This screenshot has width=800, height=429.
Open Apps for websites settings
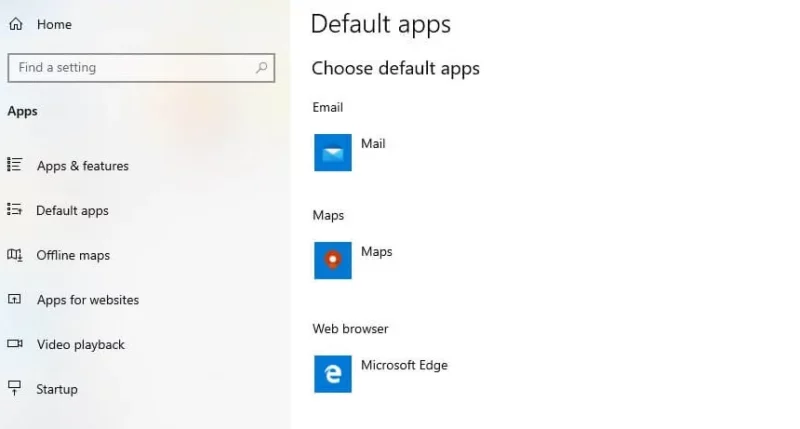point(88,300)
